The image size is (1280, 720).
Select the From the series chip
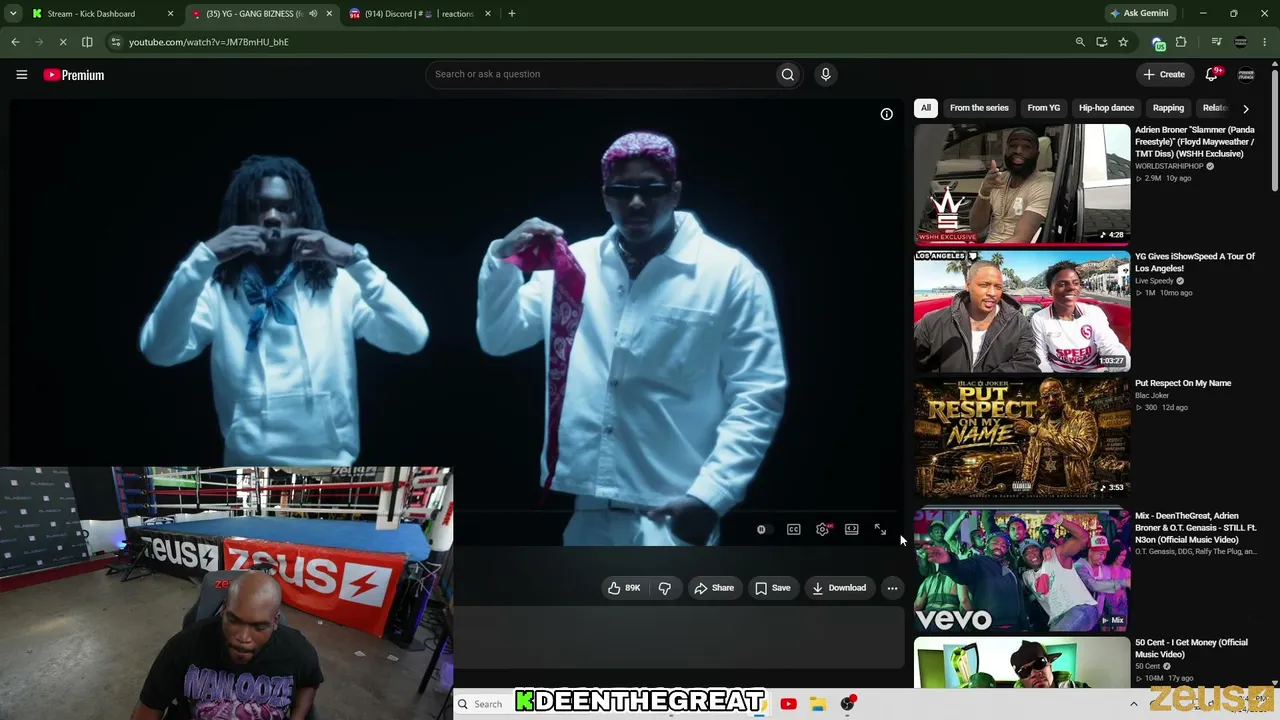click(x=979, y=108)
